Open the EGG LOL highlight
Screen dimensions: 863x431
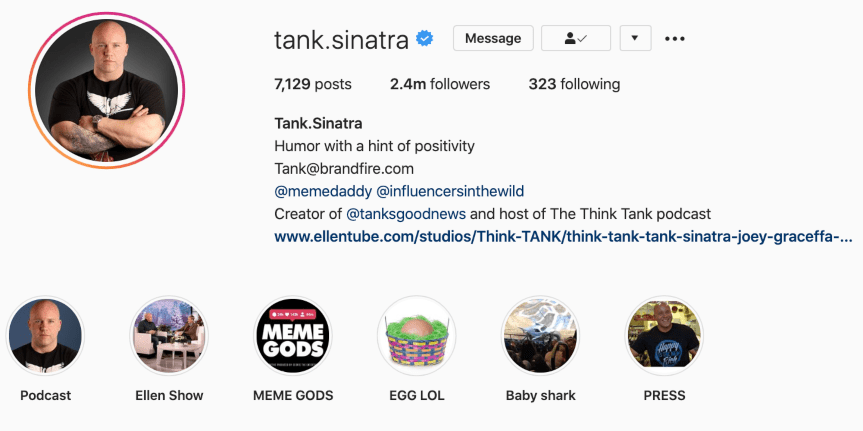416,335
